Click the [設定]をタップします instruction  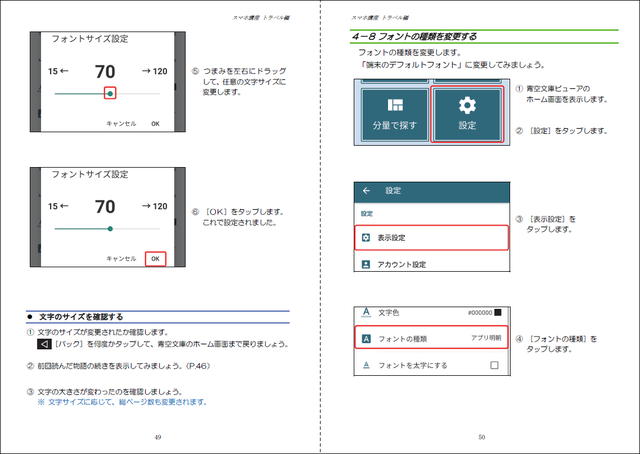tap(569, 131)
